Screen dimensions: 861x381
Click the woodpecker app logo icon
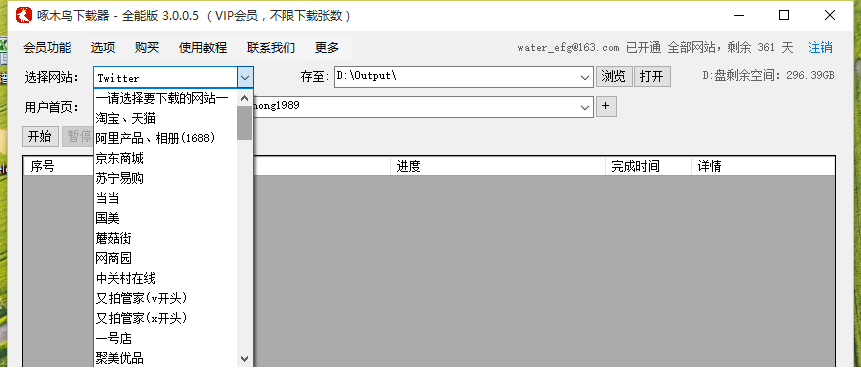pos(23,15)
